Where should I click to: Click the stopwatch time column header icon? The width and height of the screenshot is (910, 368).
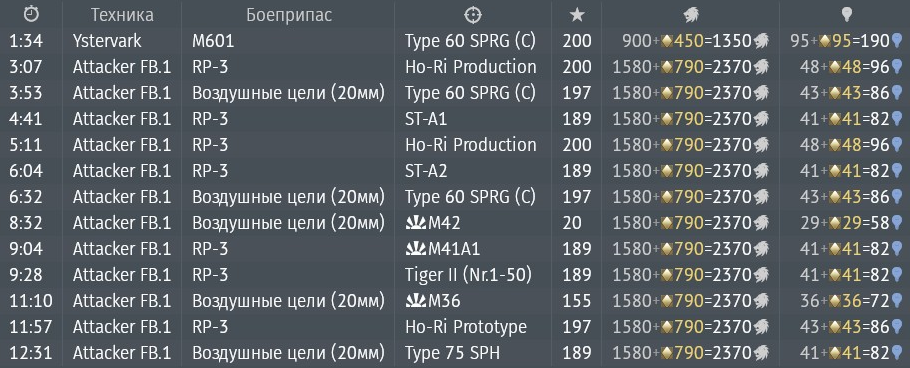(31, 15)
